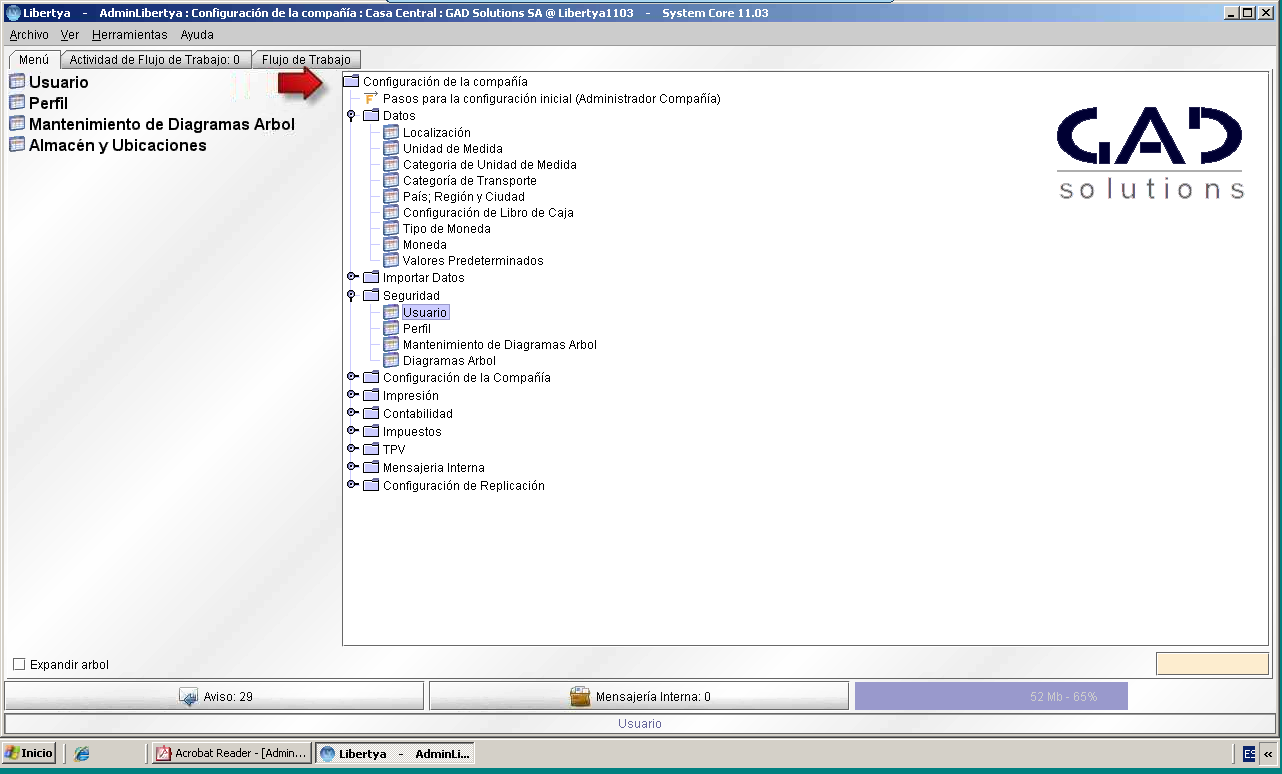Open the Ver menu

(70, 34)
